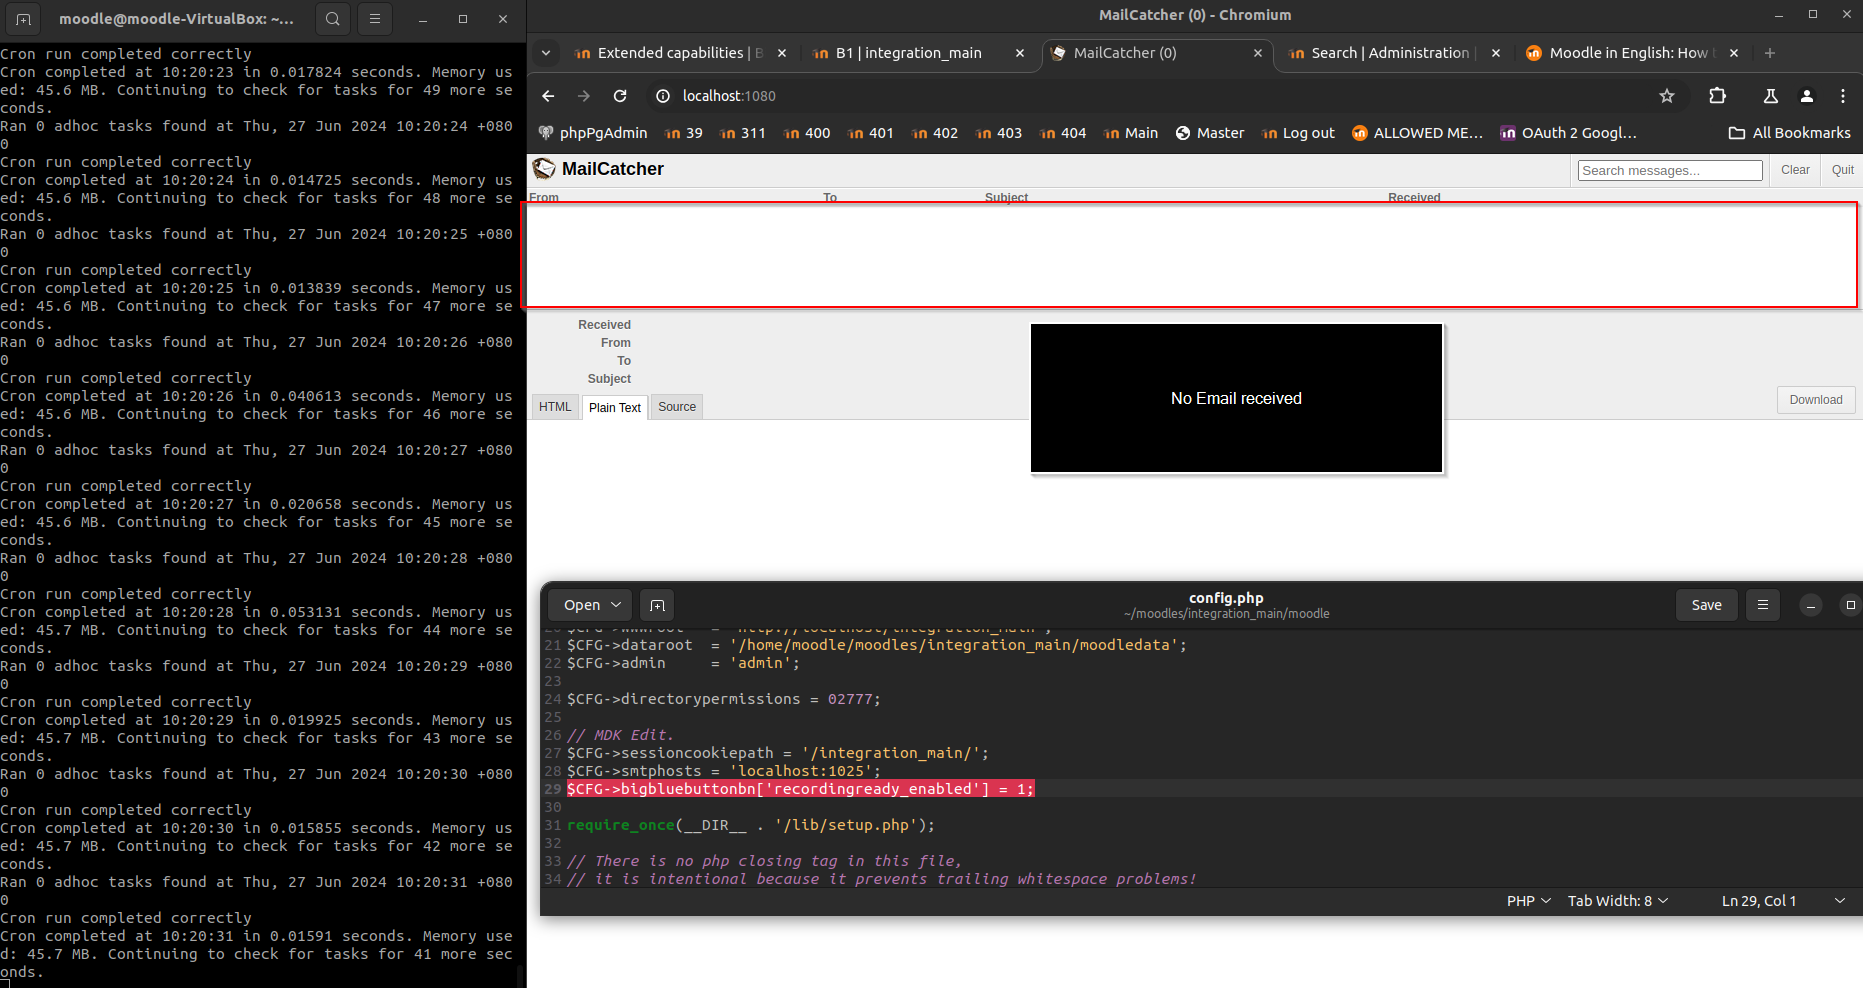Close the Extended capabilities tab
Screen dimensions: 1863x988
coord(782,53)
